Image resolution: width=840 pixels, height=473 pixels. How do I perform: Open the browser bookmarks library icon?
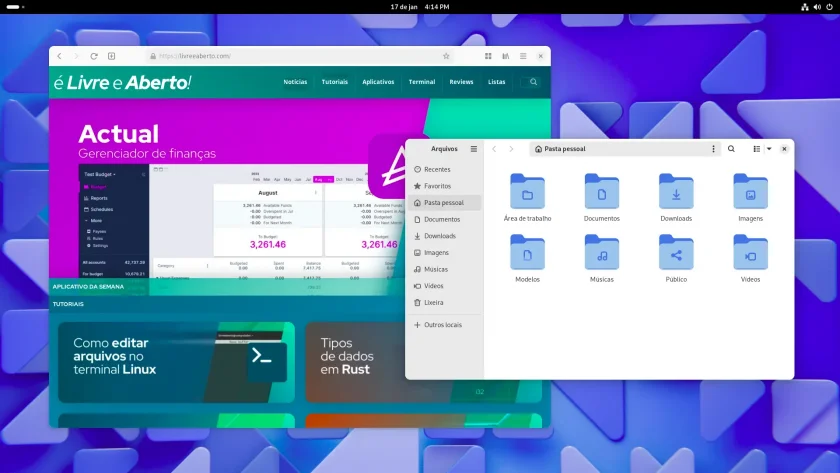(505, 56)
